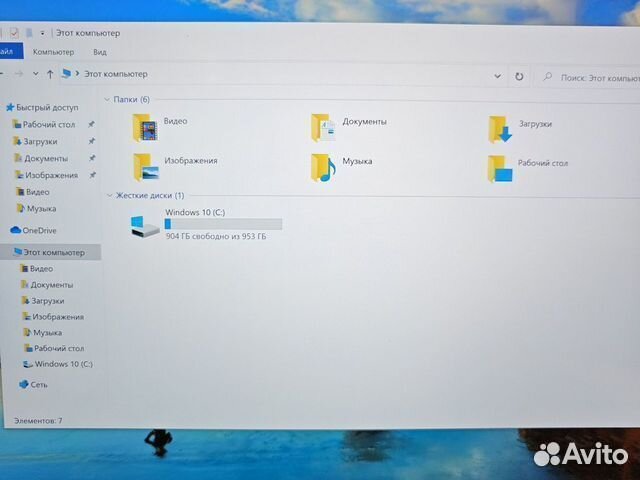Open the Изображения folder icon in Папки

146,167
